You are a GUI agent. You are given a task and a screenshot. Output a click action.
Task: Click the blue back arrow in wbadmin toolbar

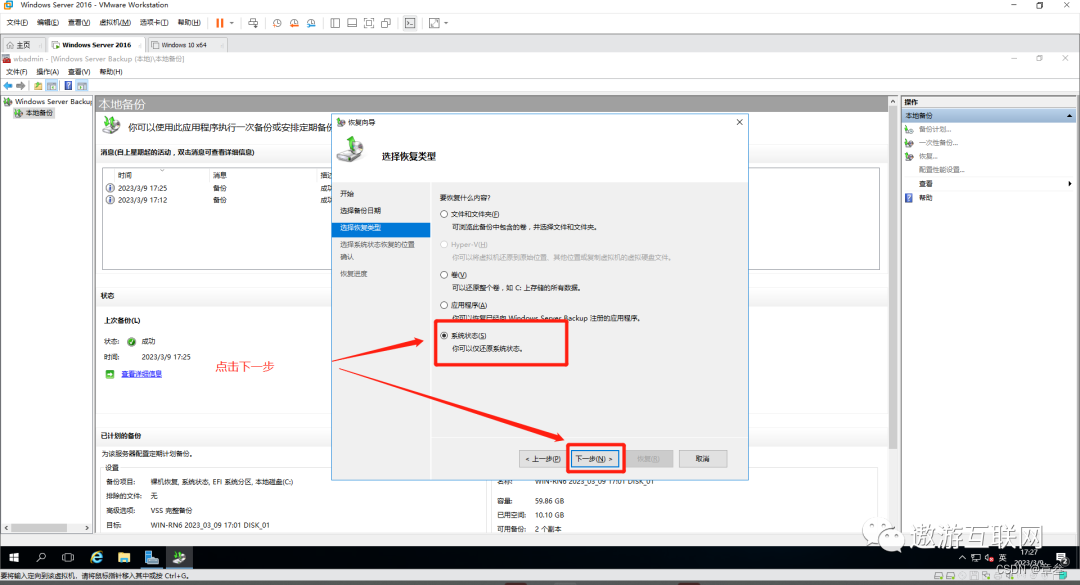[8, 85]
